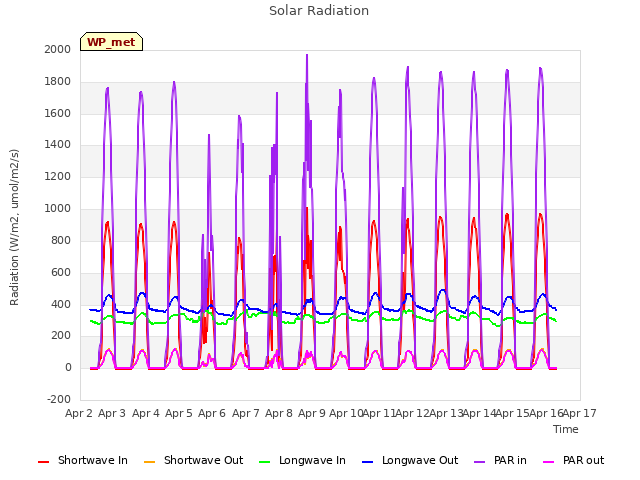Click the green Longwave In legend swatch

pos(265,462)
